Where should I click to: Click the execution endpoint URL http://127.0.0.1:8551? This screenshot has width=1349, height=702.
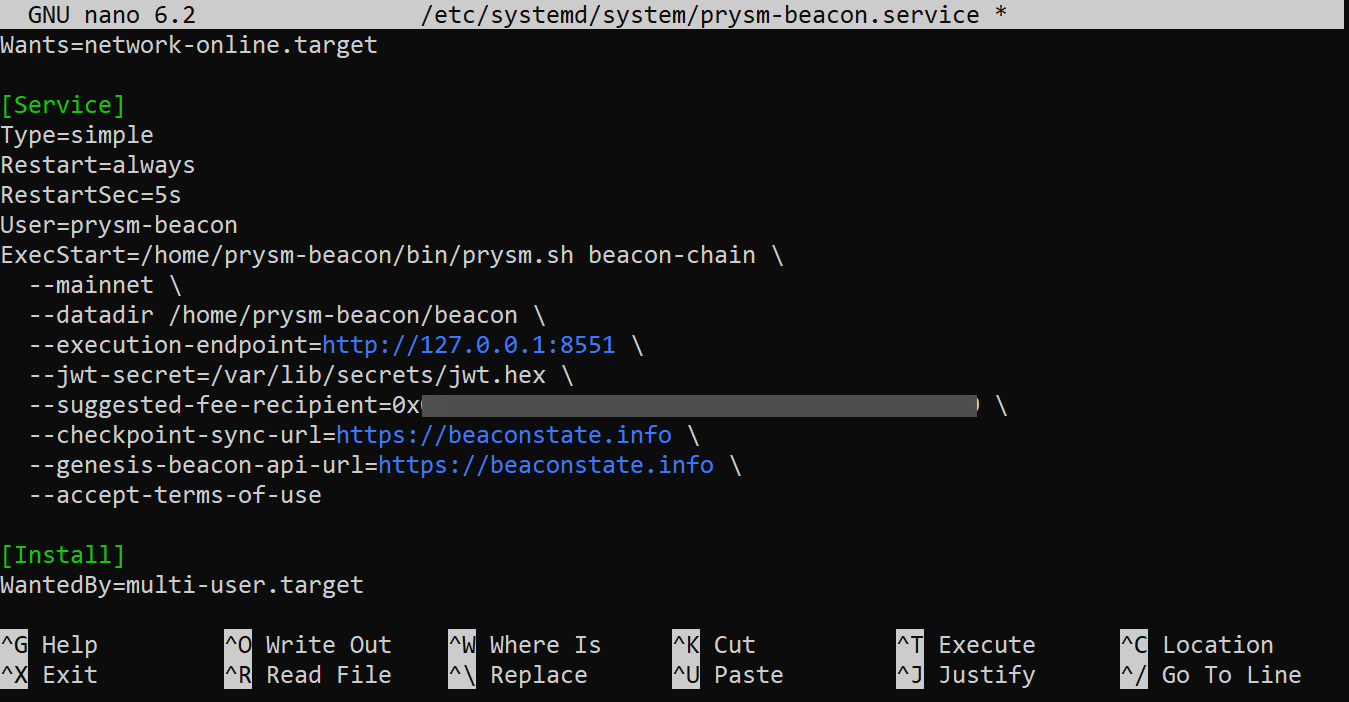click(x=468, y=345)
